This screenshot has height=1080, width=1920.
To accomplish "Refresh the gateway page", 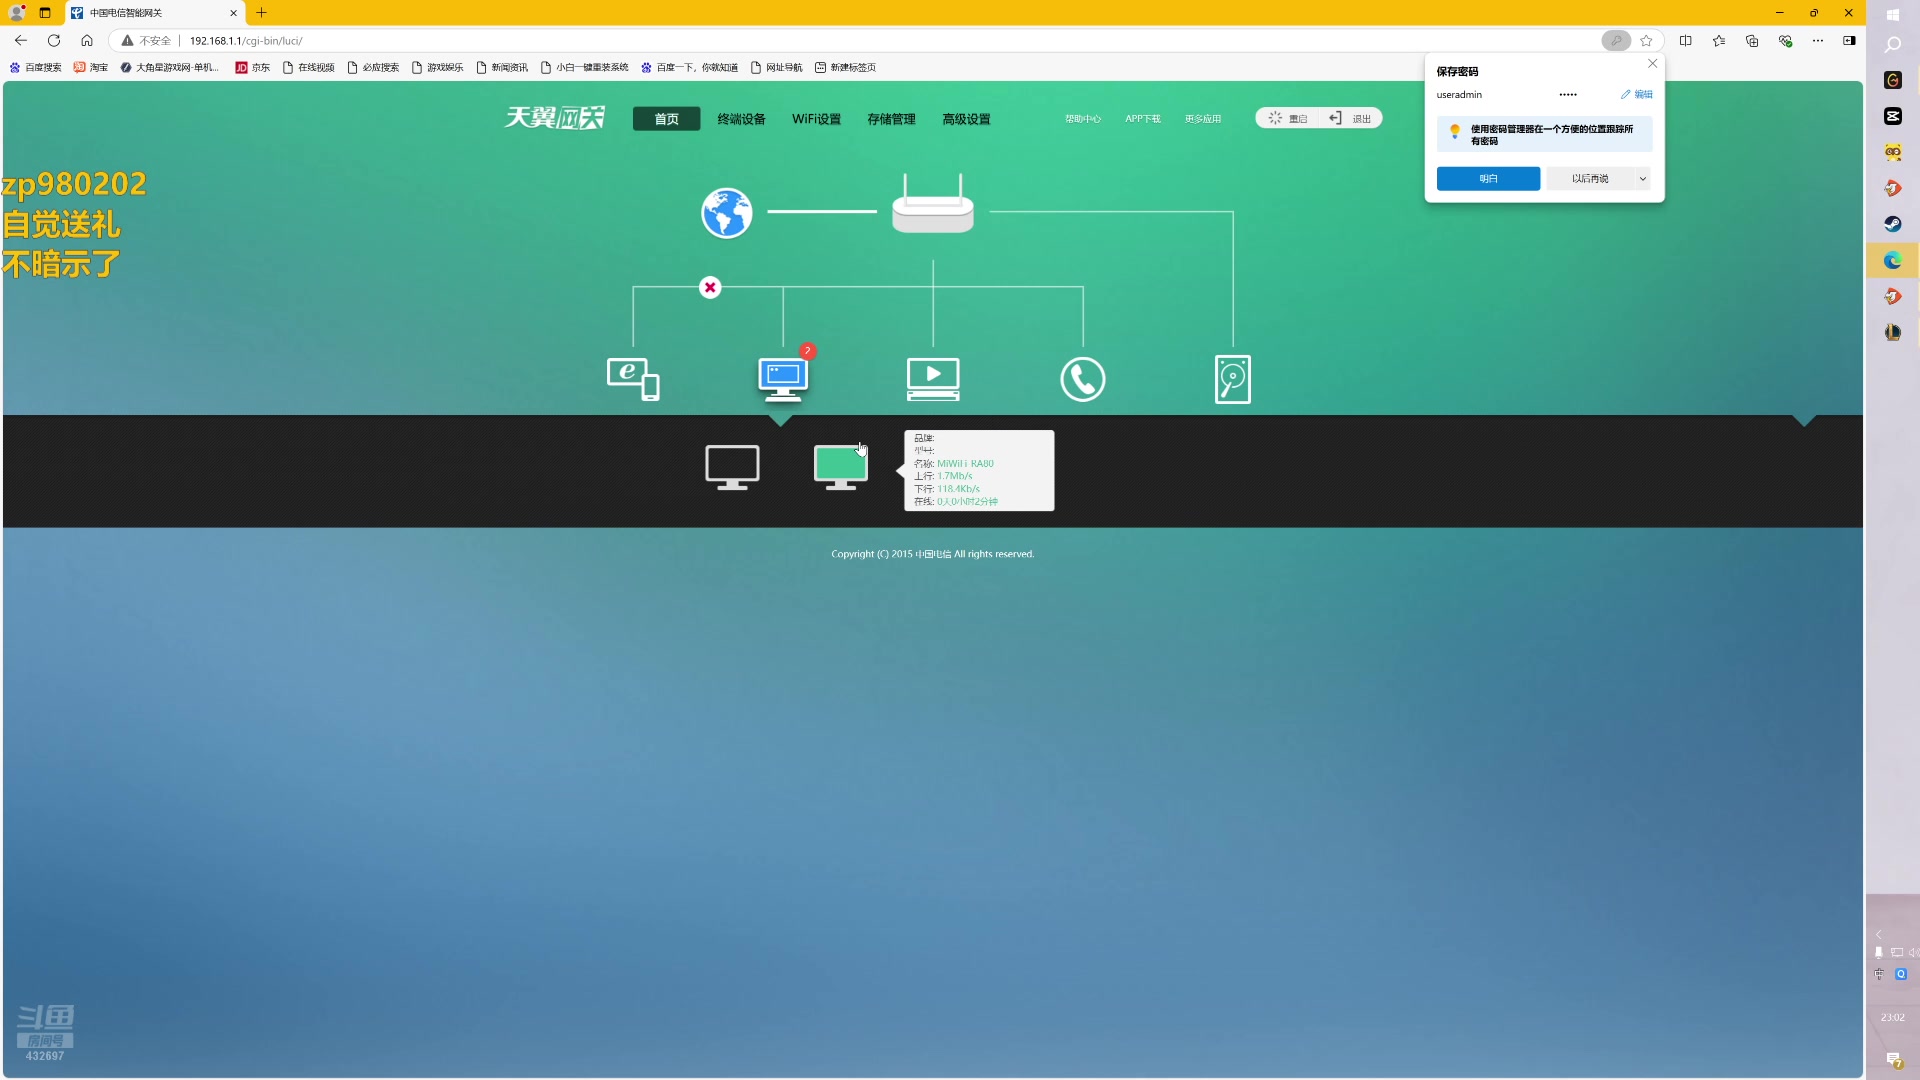I will pos(54,41).
